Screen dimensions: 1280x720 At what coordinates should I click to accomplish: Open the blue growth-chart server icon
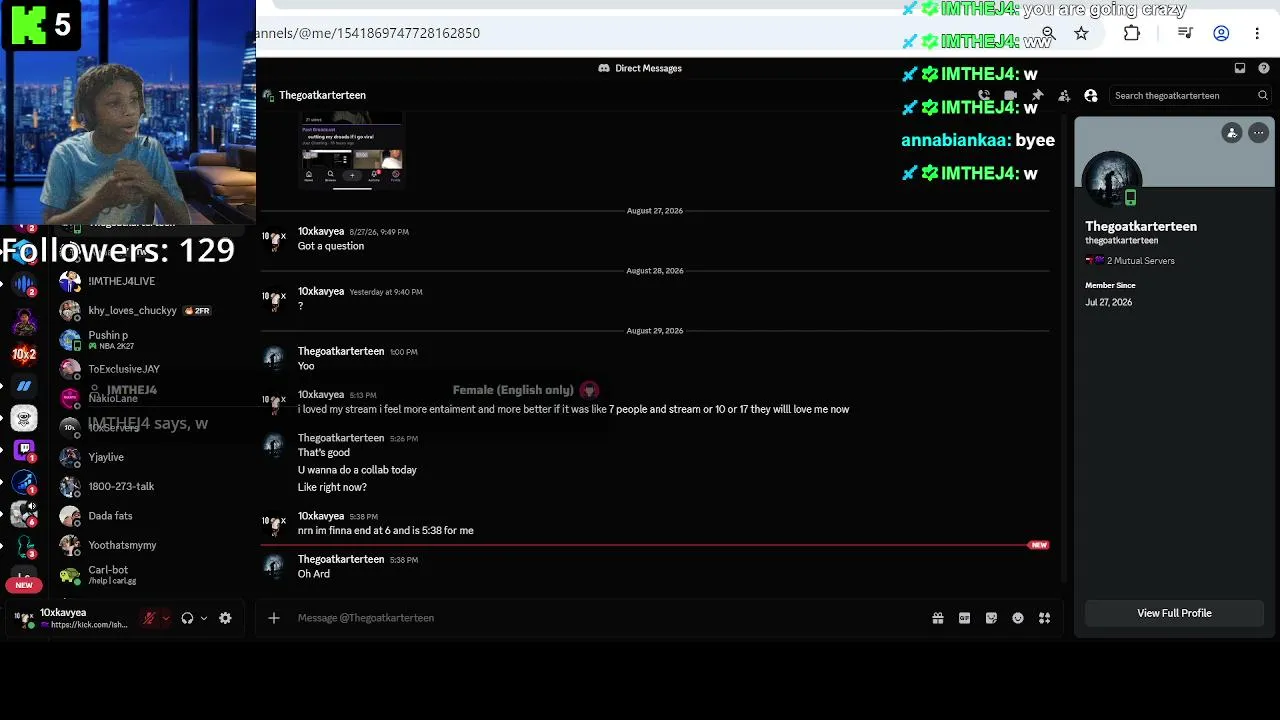[24, 482]
